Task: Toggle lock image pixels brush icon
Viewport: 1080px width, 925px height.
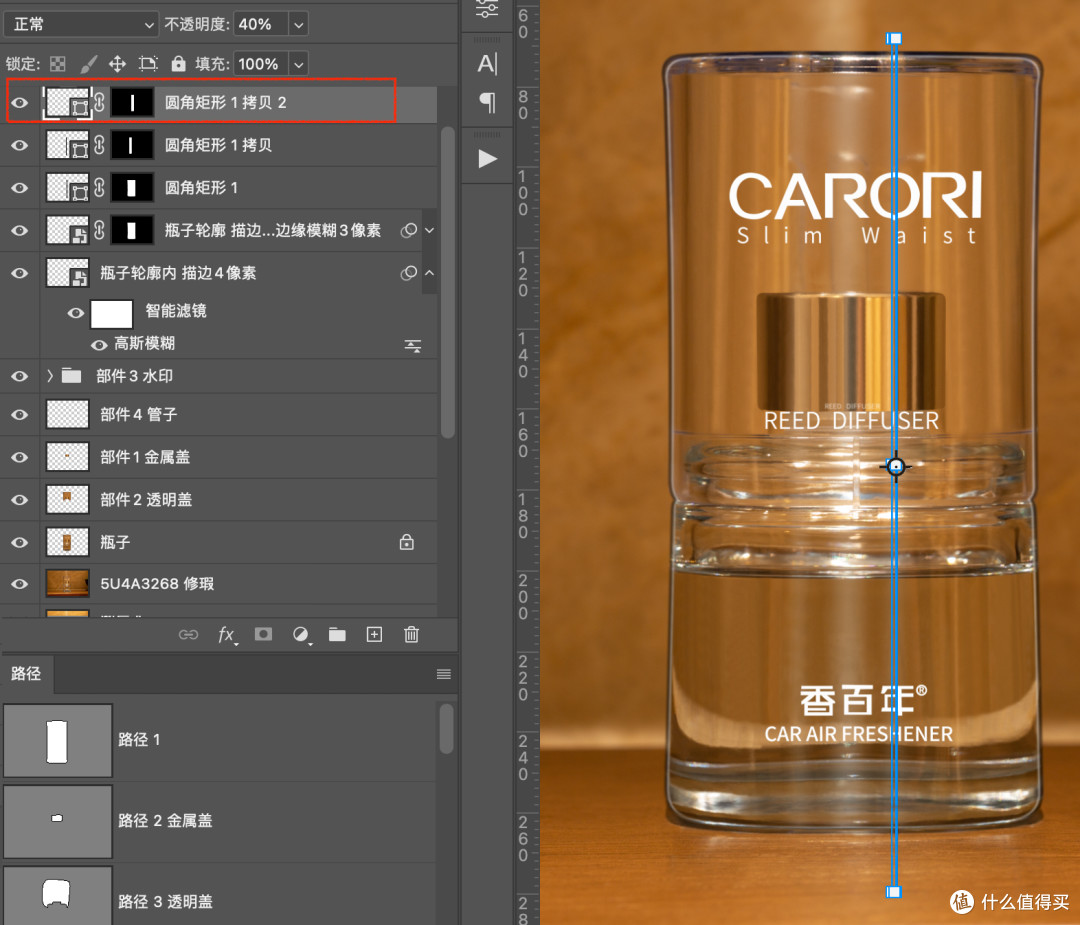Action: point(88,64)
